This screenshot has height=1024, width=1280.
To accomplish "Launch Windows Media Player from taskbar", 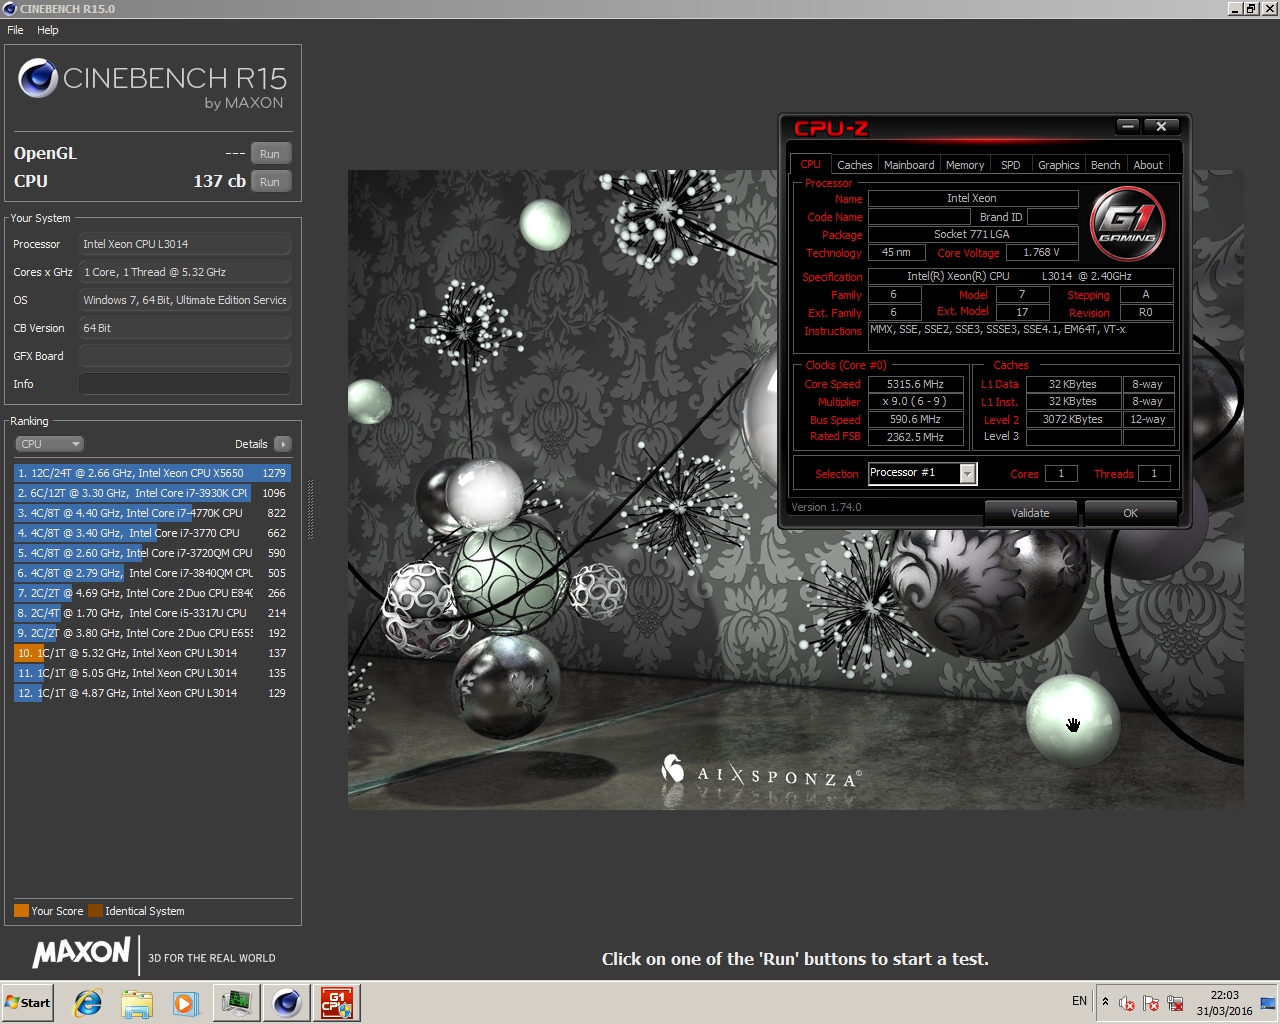I will (x=185, y=1003).
